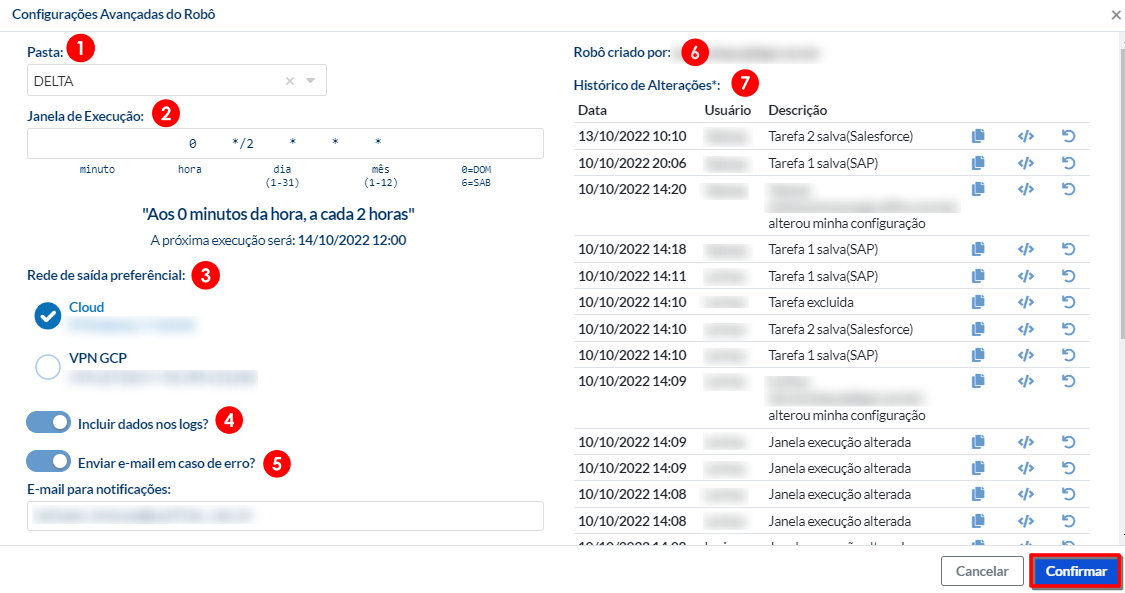Show code of 10/10/2022 20:06 entry
Screen dimensions: 1125x593
click(1025, 163)
